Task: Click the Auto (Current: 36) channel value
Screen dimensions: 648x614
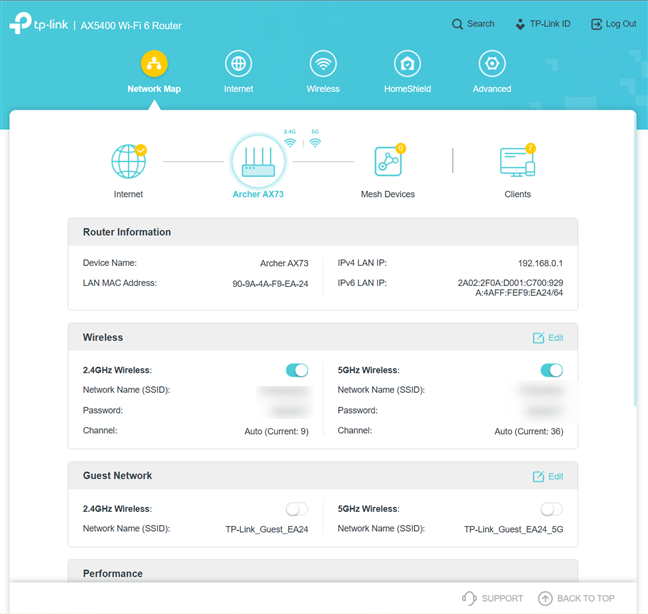Action: pyautogui.click(x=529, y=431)
